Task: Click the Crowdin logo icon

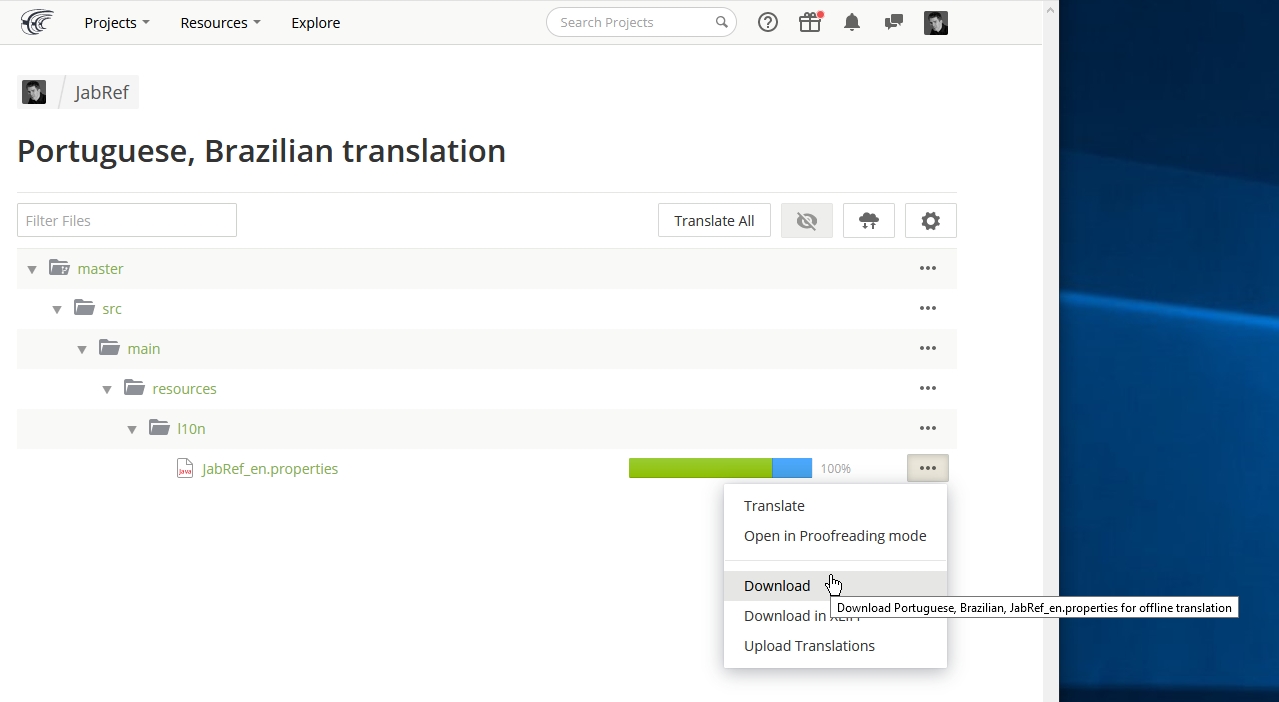Action: point(37,22)
